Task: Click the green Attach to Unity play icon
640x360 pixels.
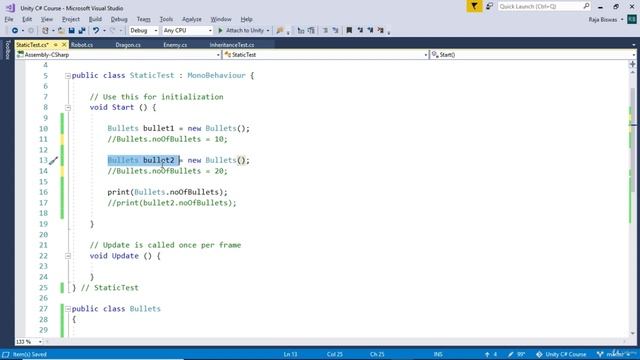Action: [x=220, y=31]
